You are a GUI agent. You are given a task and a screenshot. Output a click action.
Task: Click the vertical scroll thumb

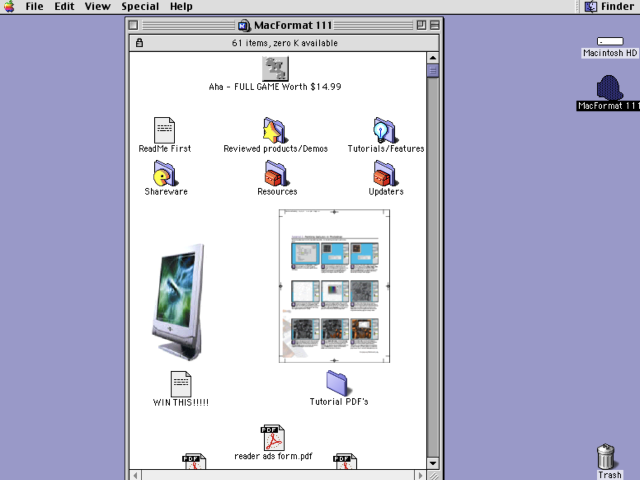(x=433, y=71)
